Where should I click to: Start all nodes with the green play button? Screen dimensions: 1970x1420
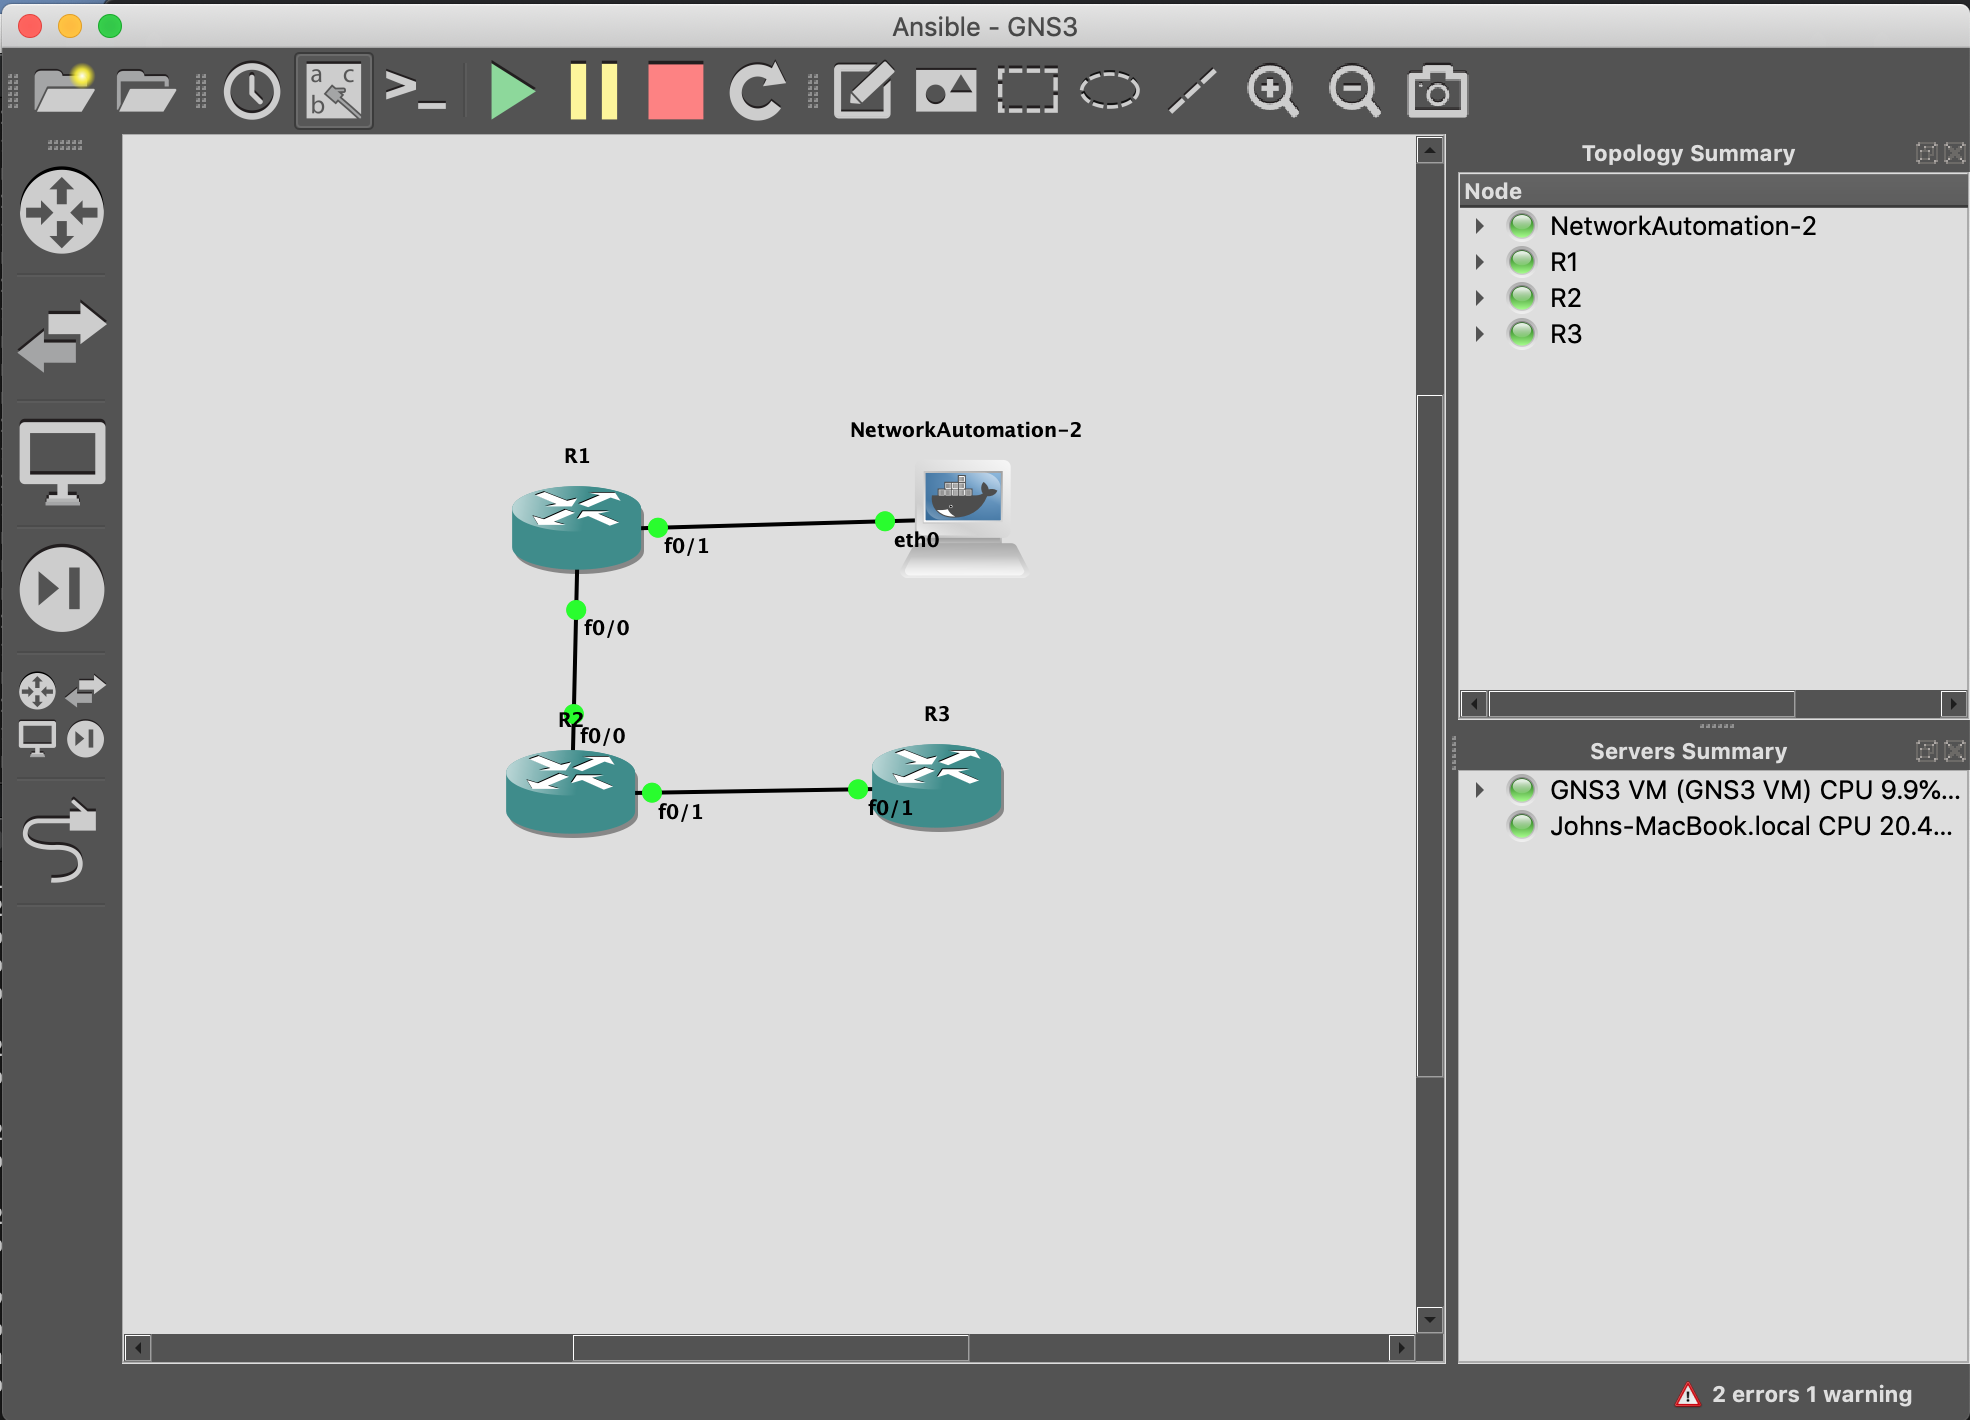(x=512, y=92)
